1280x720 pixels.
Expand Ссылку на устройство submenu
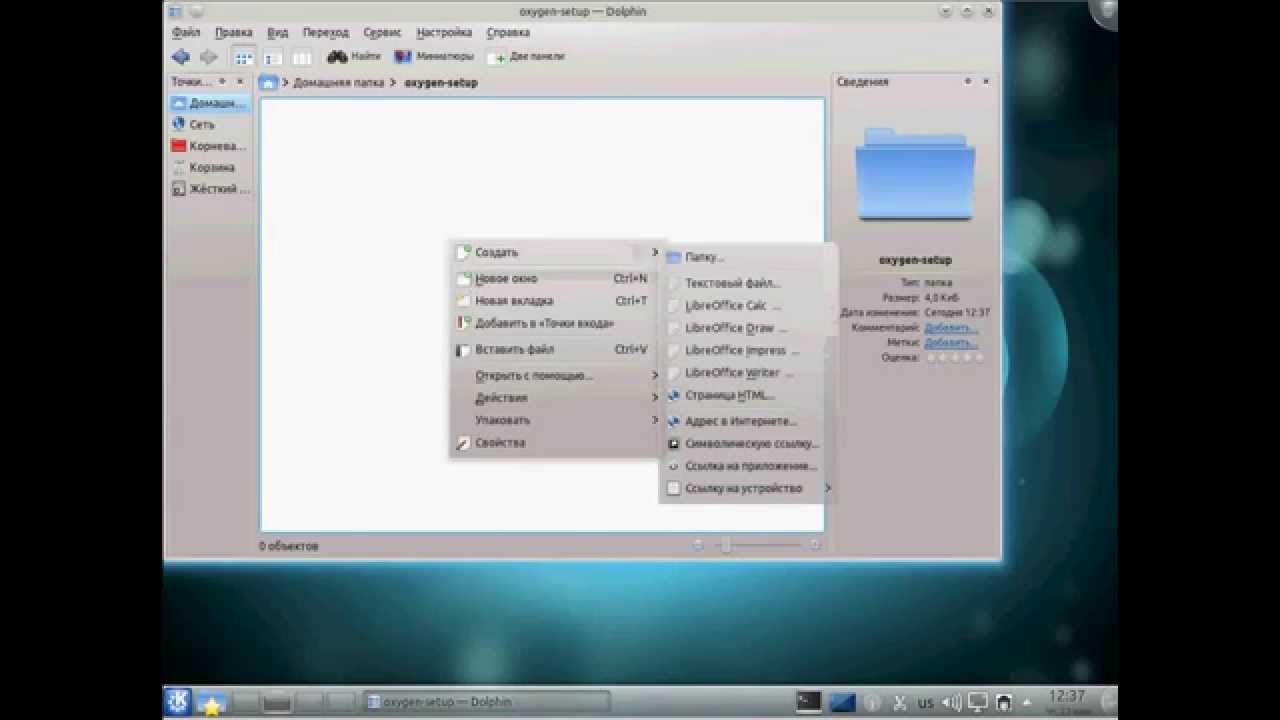(x=746, y=489)
